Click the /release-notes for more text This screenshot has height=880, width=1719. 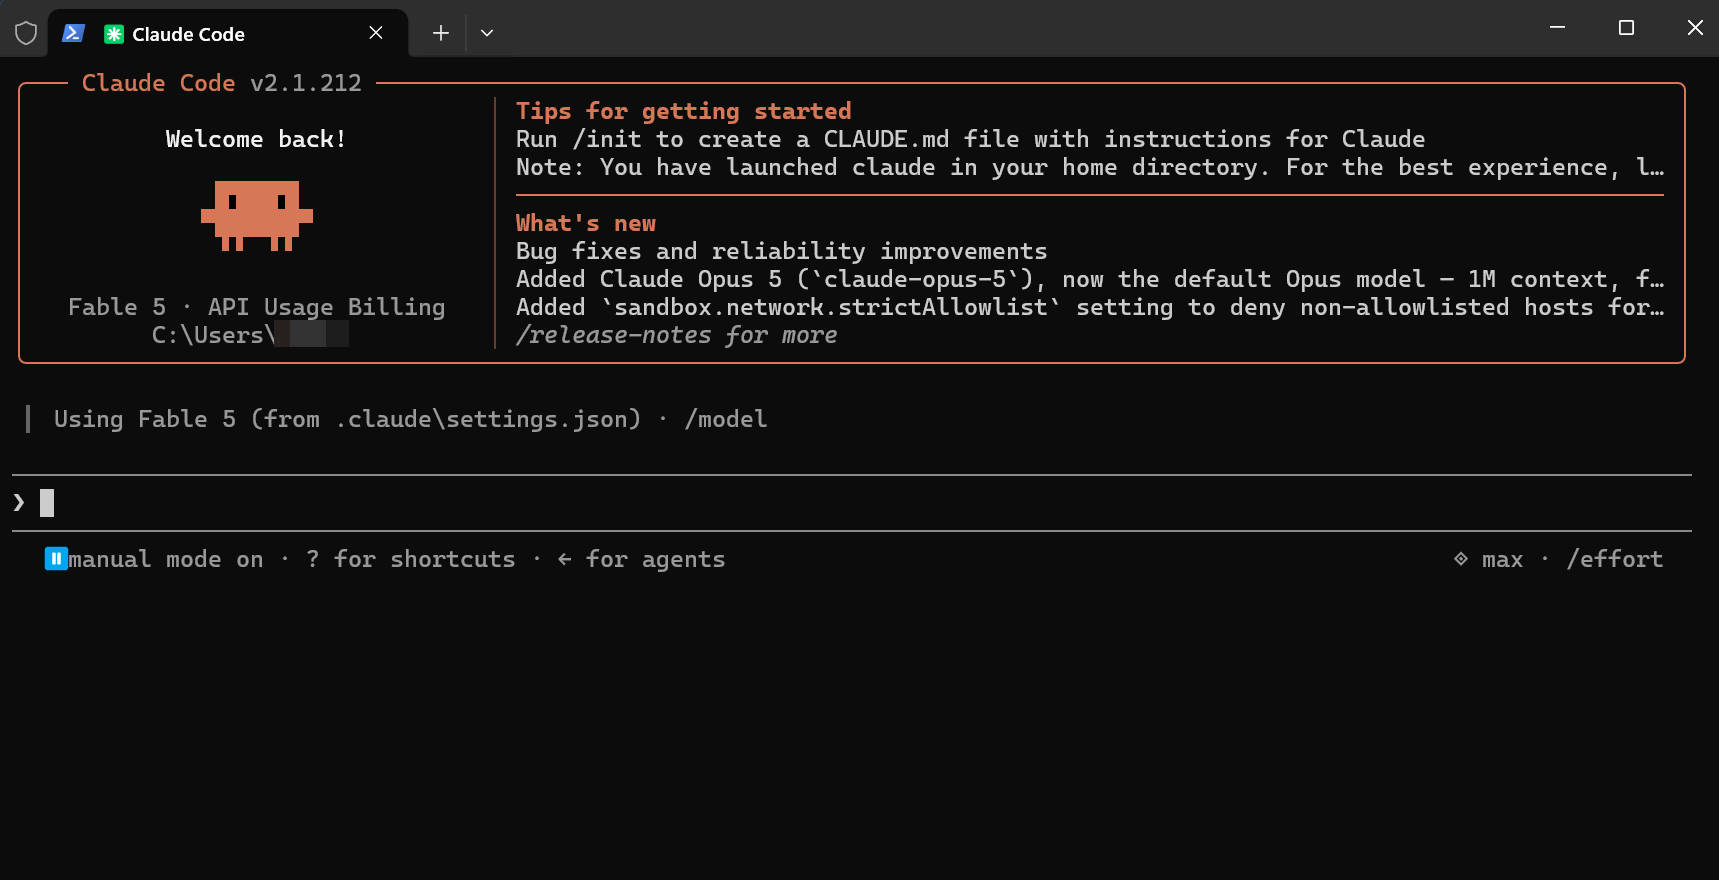tap(677, 335)
